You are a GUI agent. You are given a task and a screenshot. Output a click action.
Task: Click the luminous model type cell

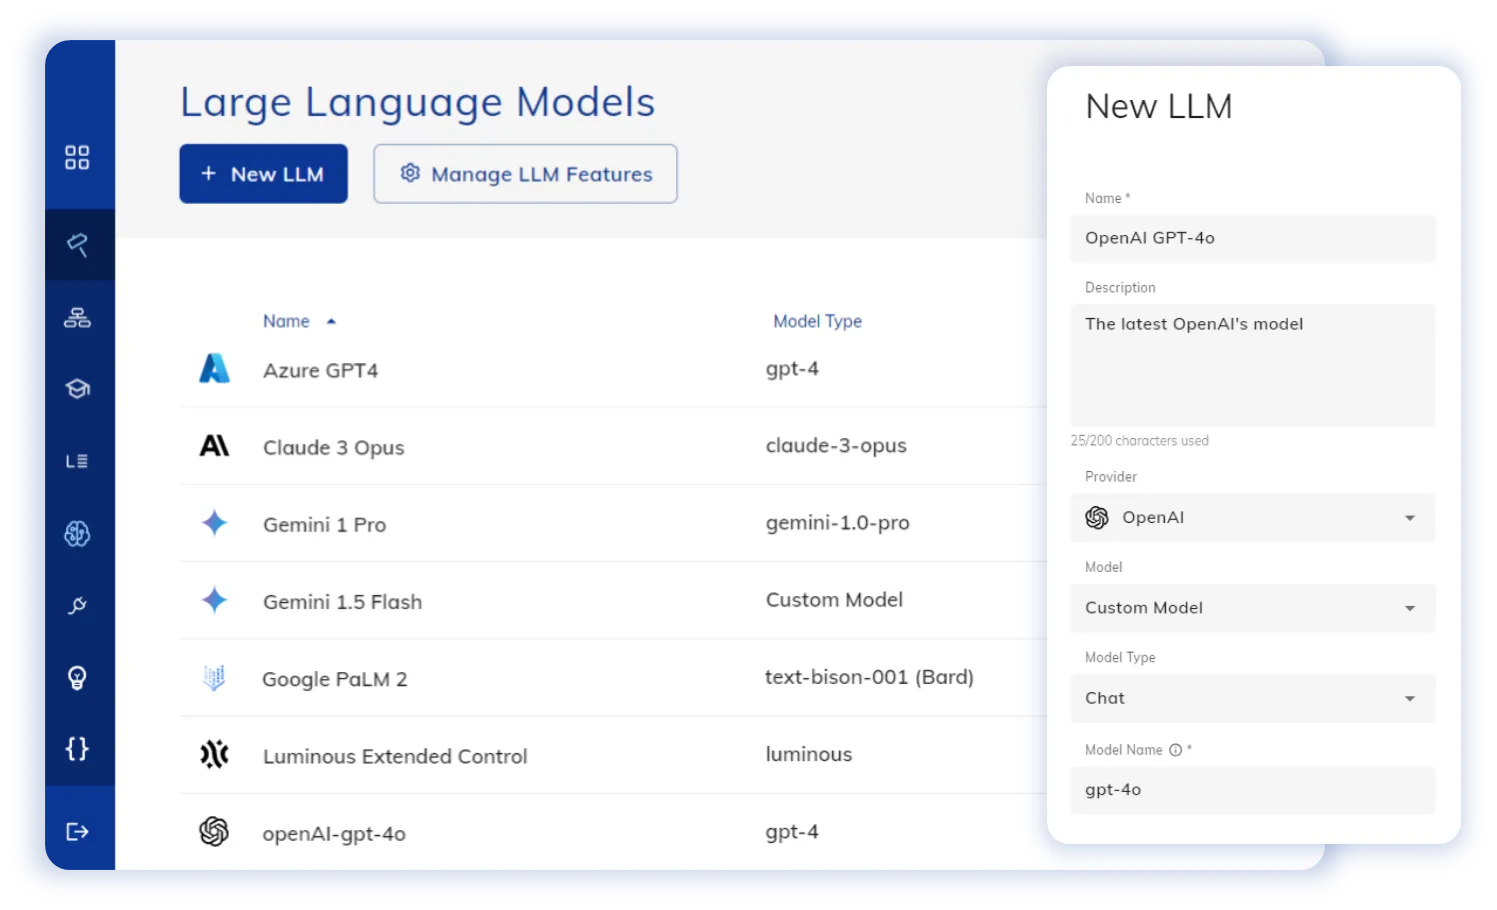point(808,755)
